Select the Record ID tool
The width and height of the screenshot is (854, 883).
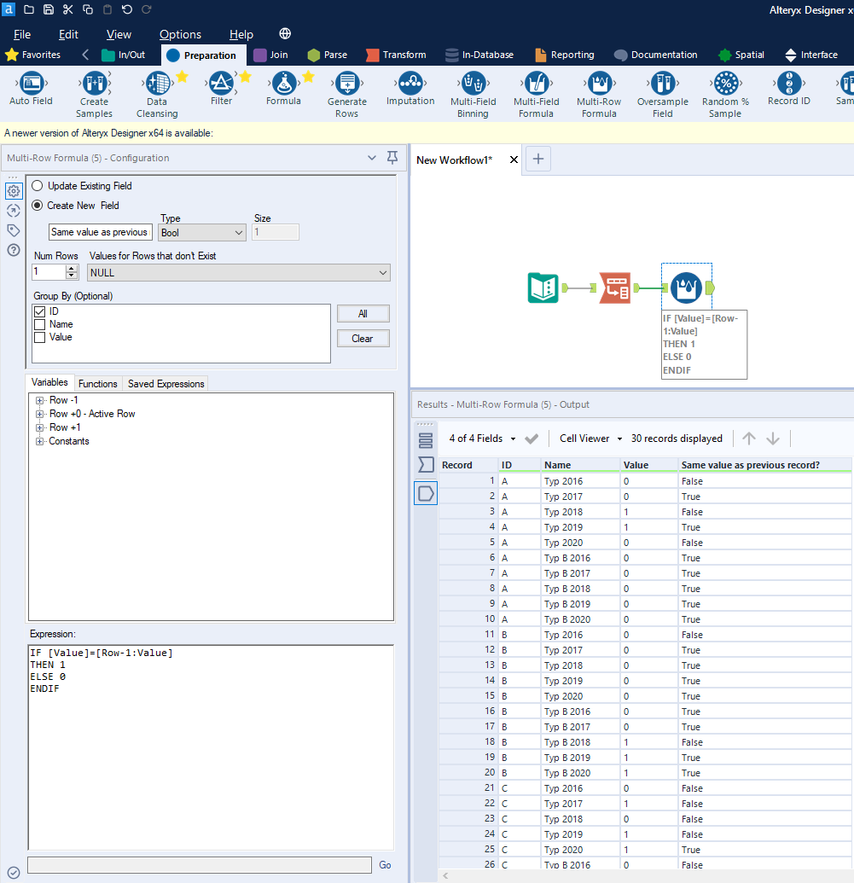pyautogui.click(x=790, y=85)
